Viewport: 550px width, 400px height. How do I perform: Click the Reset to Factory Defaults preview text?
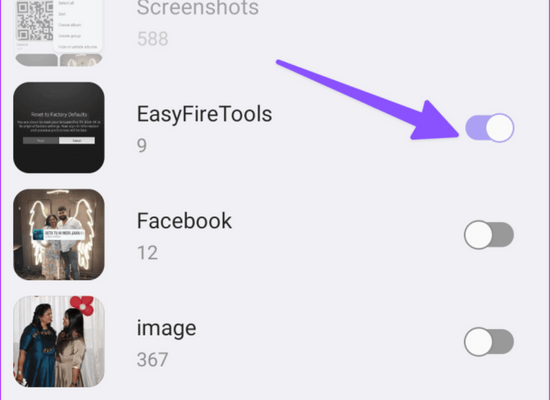pyautogui.click(x=59, y=114)
